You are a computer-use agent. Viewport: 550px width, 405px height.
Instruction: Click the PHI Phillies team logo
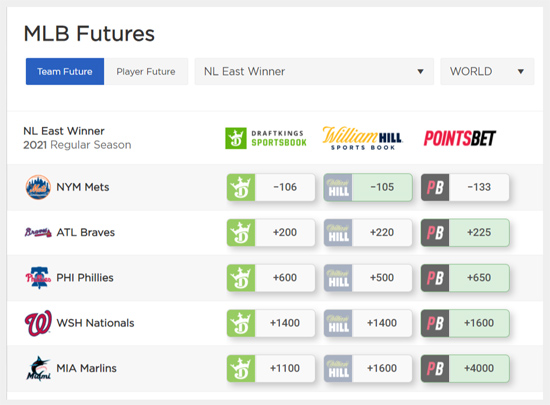[38, 278]
